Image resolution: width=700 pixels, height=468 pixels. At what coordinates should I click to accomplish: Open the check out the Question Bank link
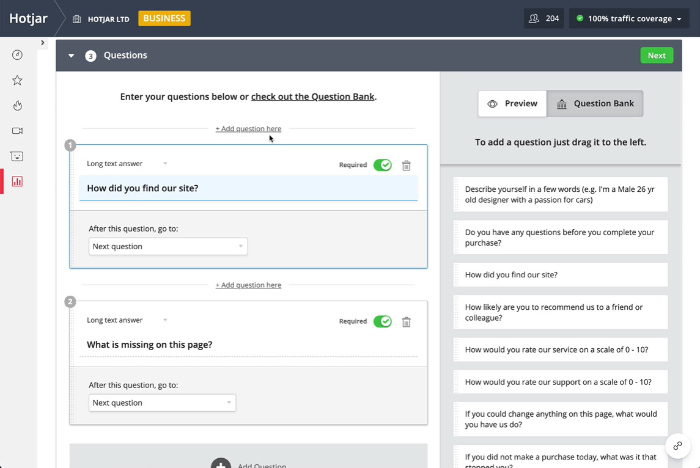pos(312,96)
